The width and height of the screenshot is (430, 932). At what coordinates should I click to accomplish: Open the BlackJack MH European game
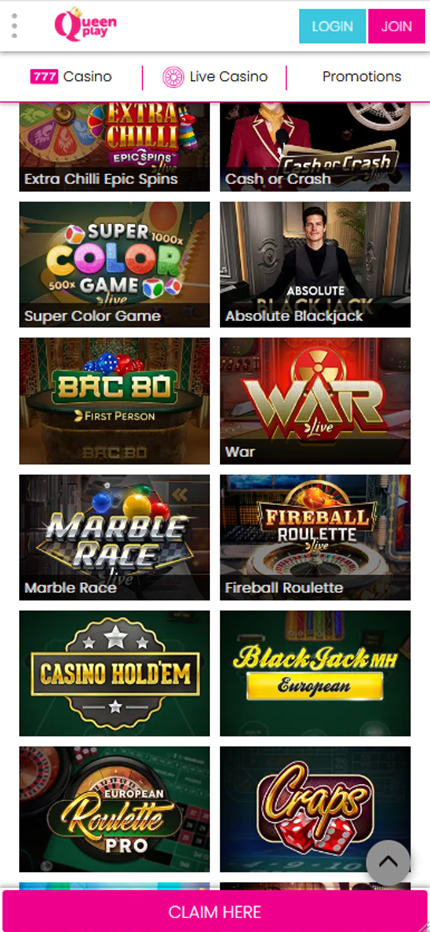click(x=315, y=673)
